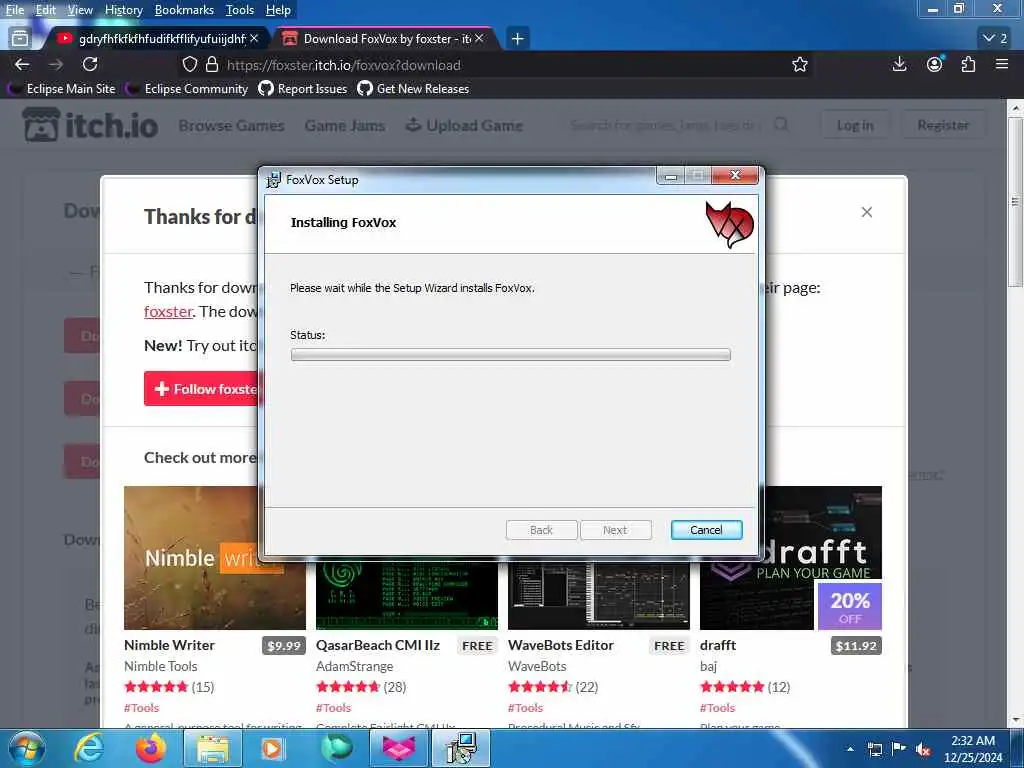The image size is (1024, 768).
Task: Open Firefox View tab icon
Action: point(20,39)
